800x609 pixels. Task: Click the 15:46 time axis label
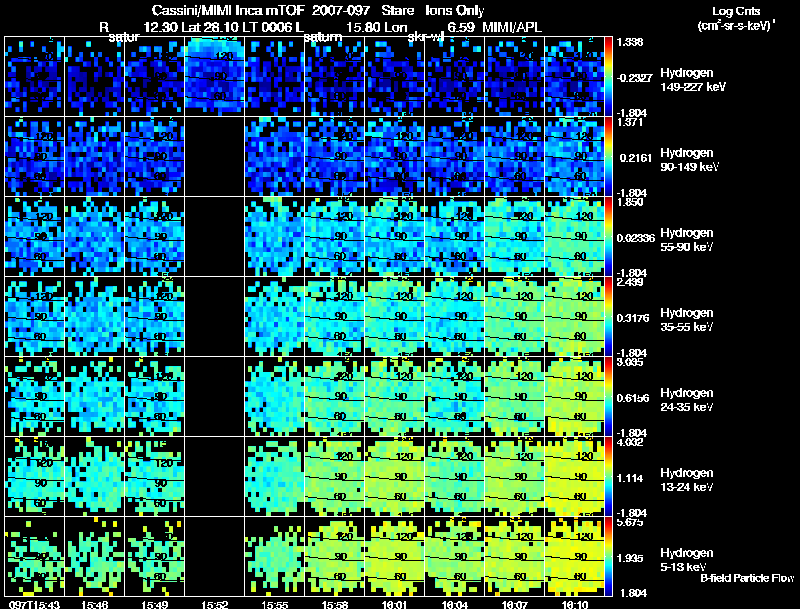click(x=94, y=604)
